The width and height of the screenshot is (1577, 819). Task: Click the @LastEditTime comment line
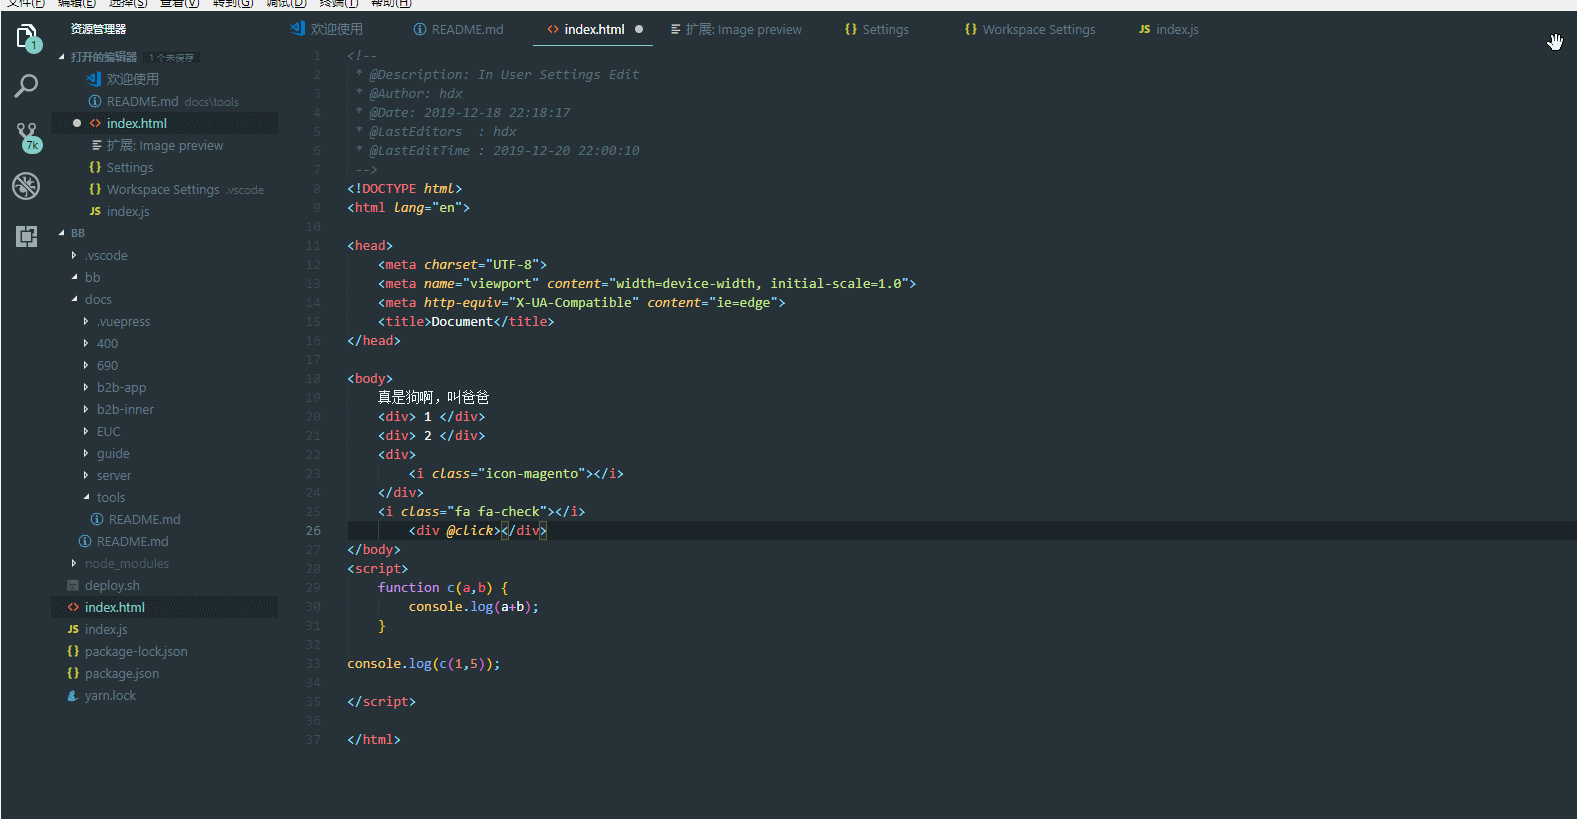(497, 150)
